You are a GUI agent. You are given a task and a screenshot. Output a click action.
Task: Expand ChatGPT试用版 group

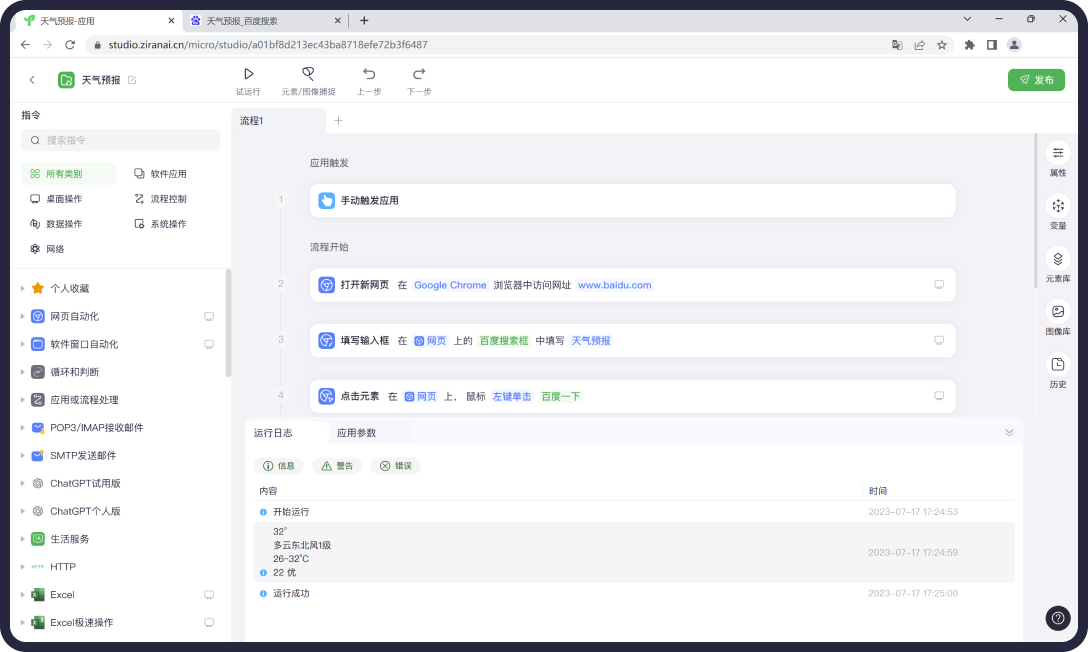22,483
